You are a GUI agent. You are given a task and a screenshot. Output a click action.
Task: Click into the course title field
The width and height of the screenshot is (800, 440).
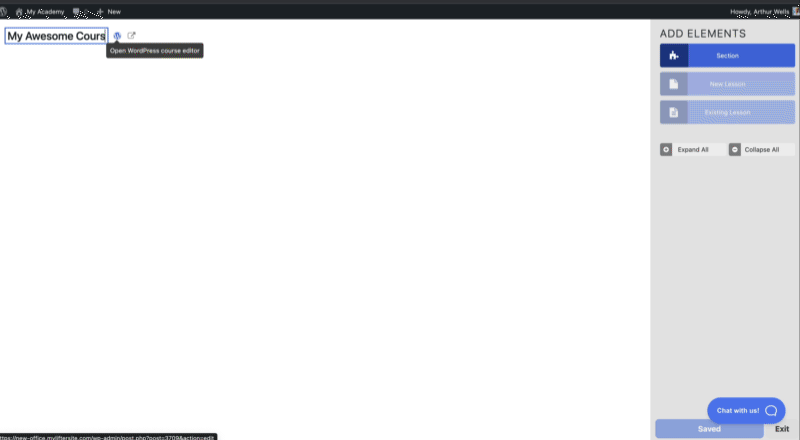(x=56, y=36)
